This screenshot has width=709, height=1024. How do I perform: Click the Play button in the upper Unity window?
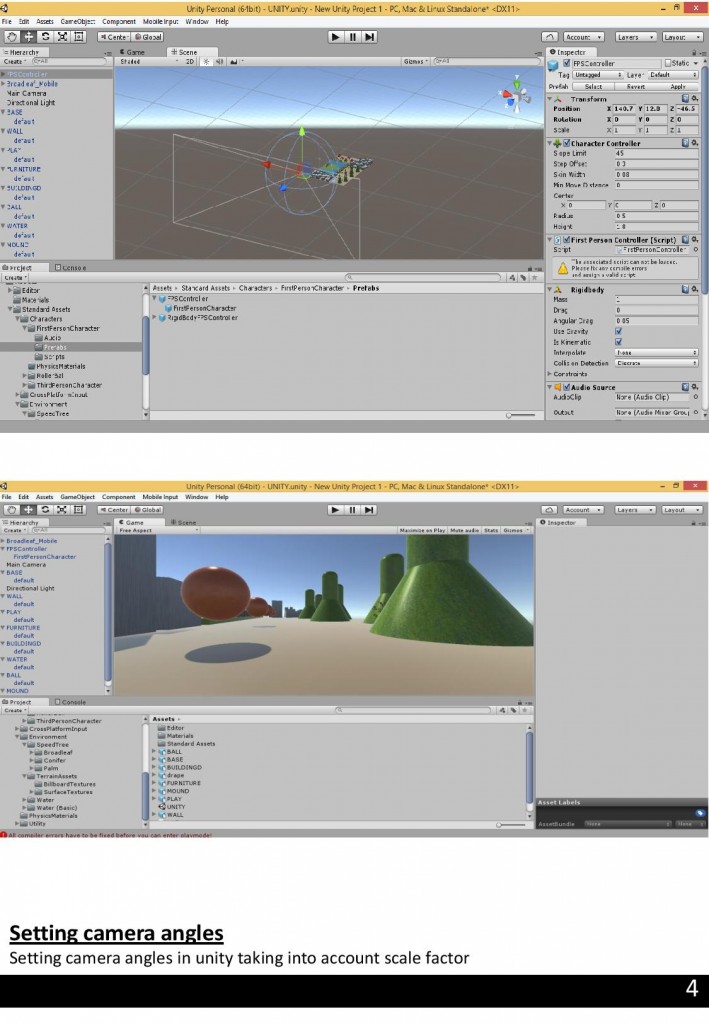pos(335,37)
